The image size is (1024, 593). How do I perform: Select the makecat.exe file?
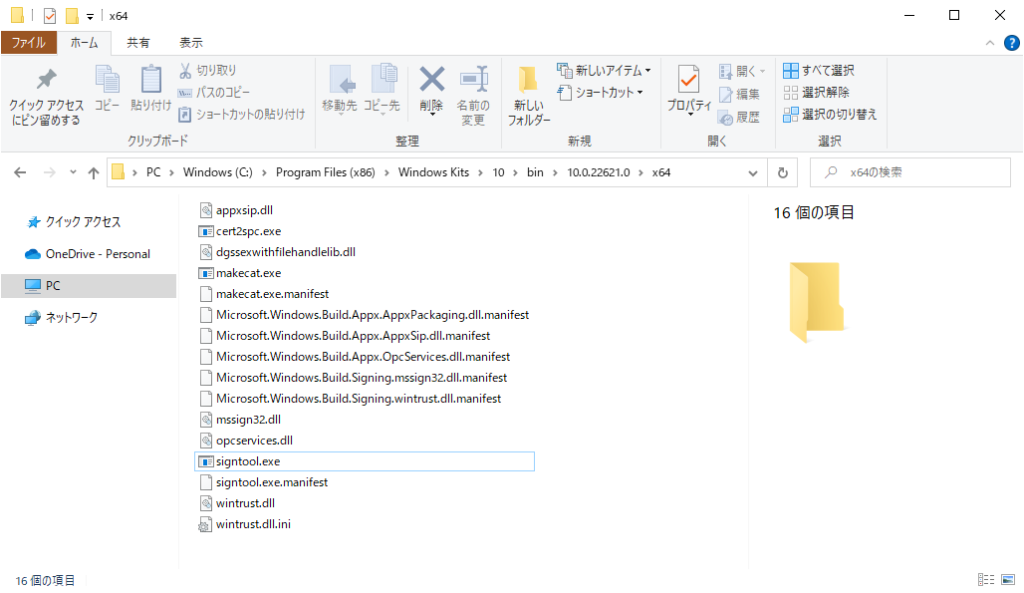pyautogui.click(x=240, y=273)
